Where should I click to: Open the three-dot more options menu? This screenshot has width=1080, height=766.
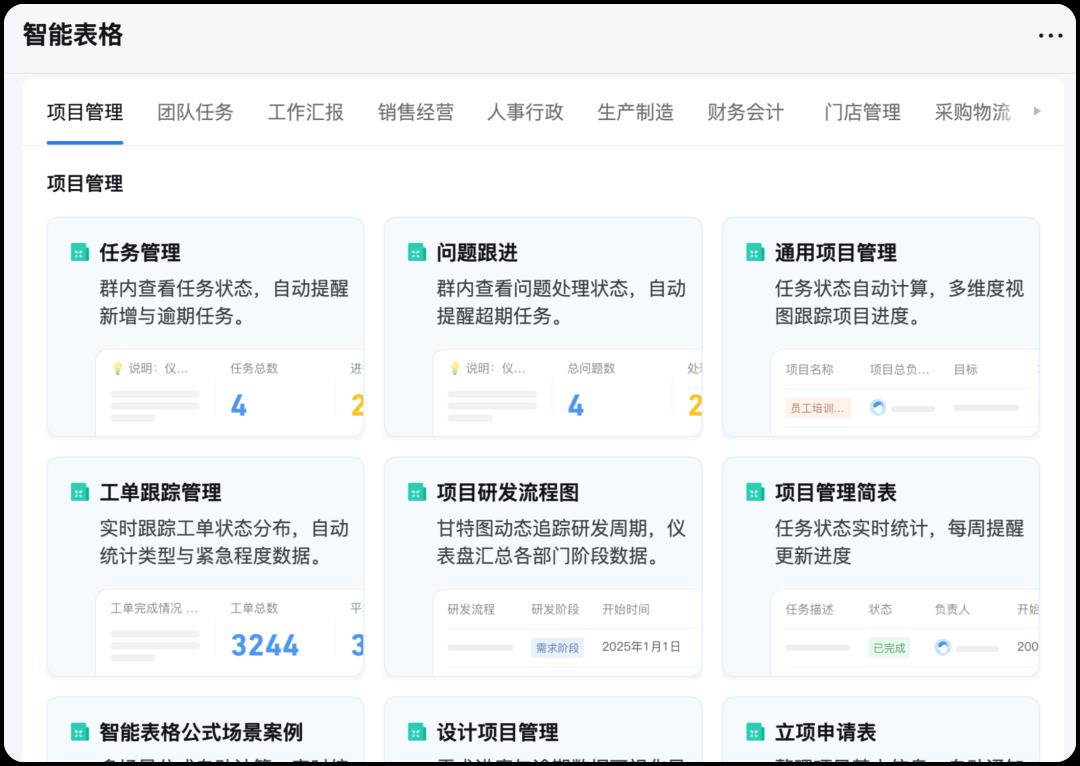1050,35
